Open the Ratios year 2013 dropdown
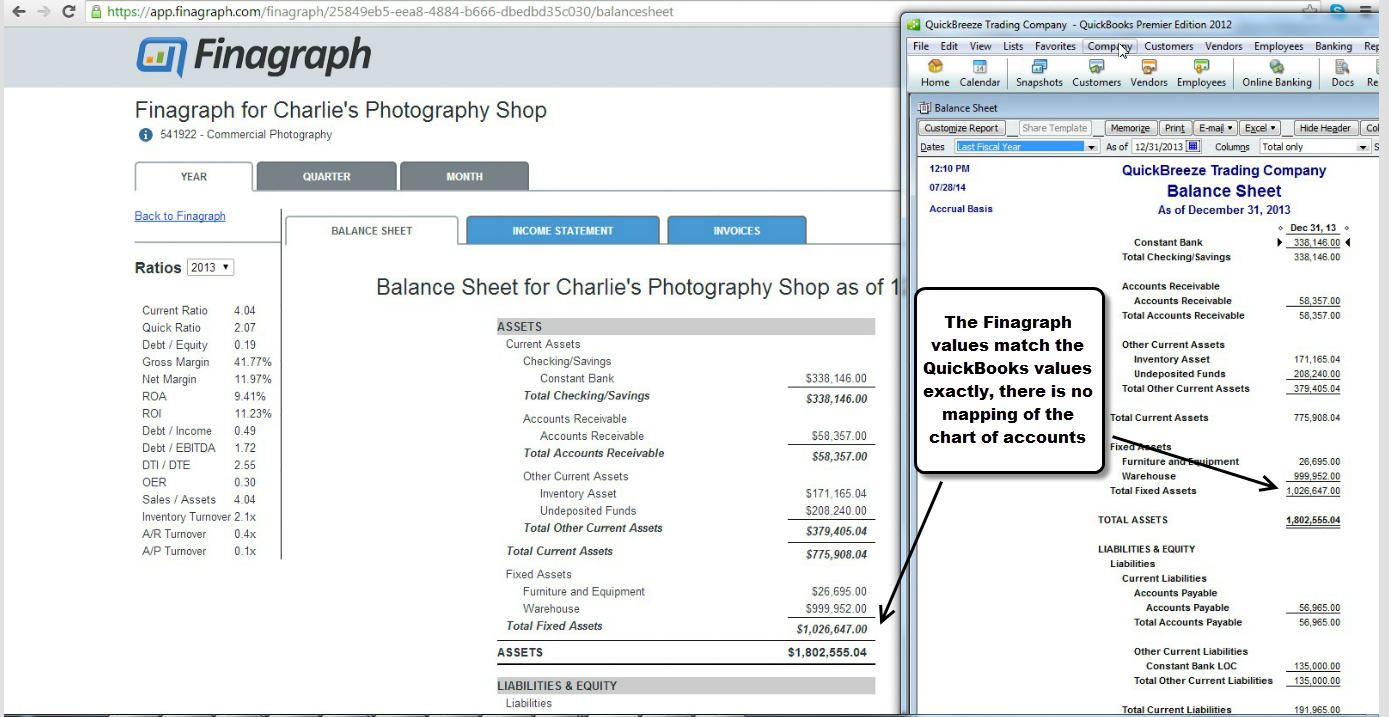 pos(210,267)
